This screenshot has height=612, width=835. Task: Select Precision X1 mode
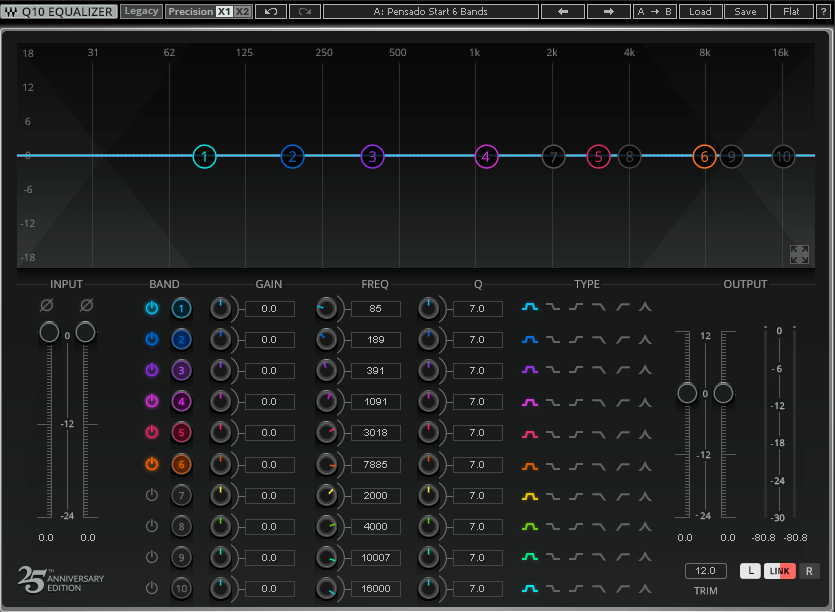point(224,11)
